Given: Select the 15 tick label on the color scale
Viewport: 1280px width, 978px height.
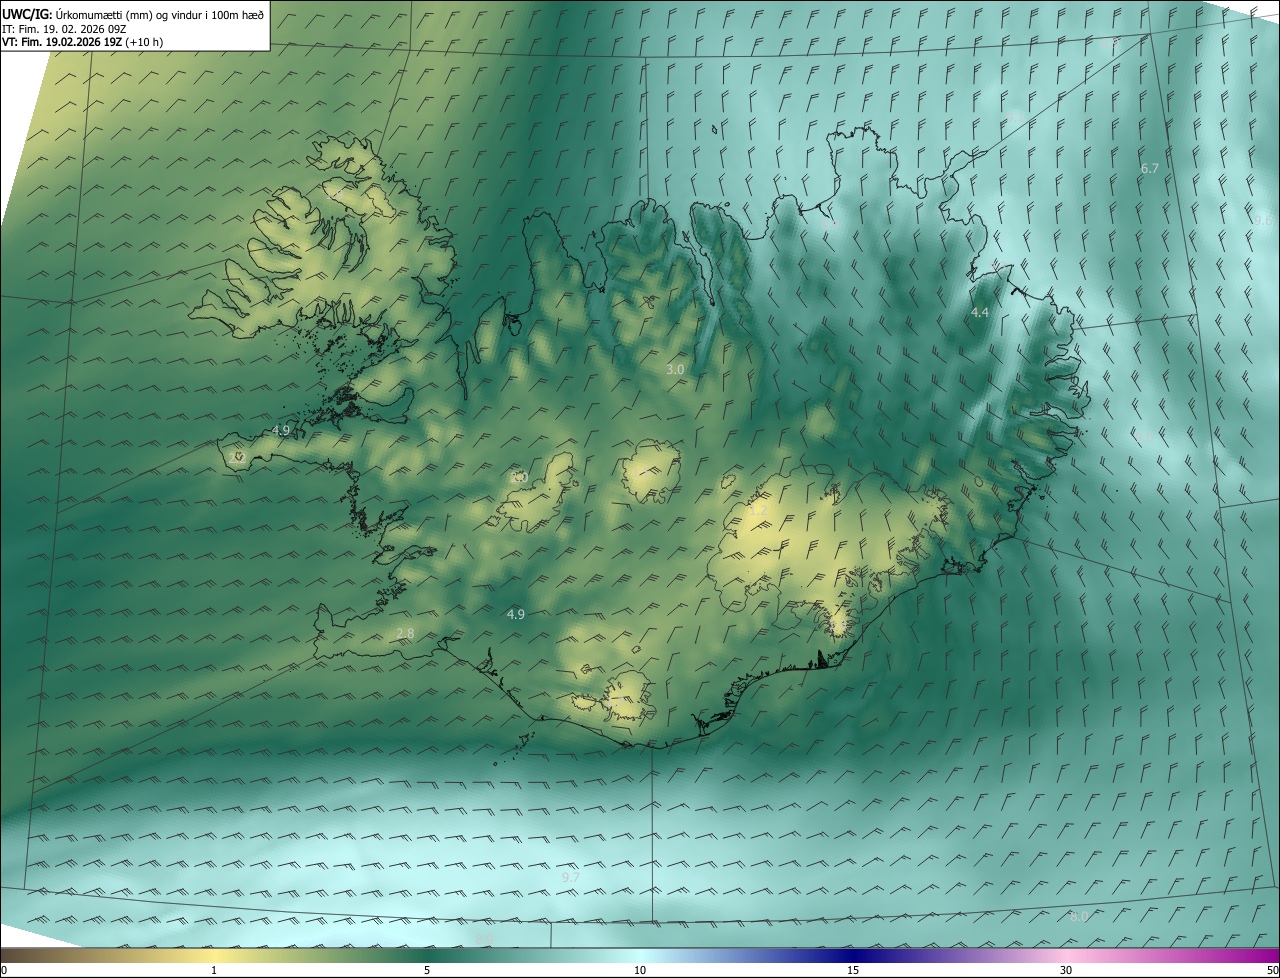Looking at the screenshot, I should pos(853,970).
